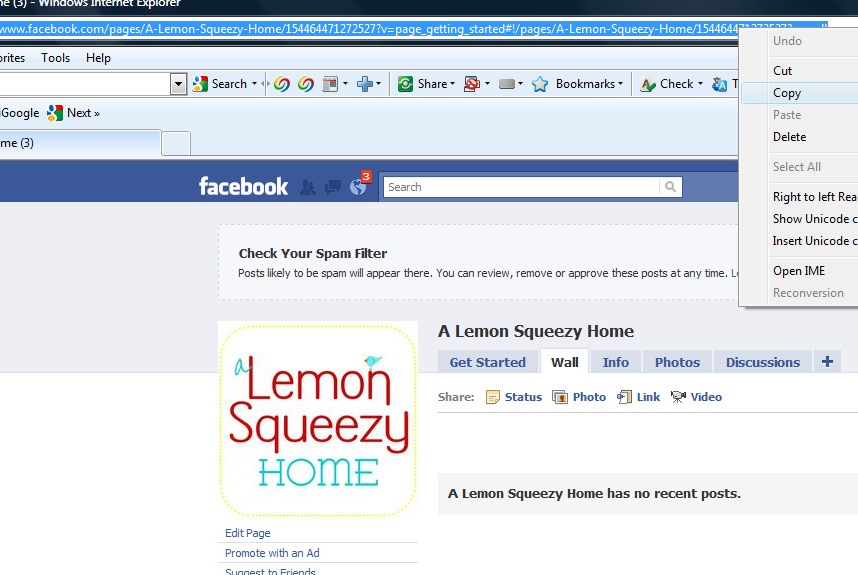
Task: Switch to the Get Started tab
Action: point(488,362)
